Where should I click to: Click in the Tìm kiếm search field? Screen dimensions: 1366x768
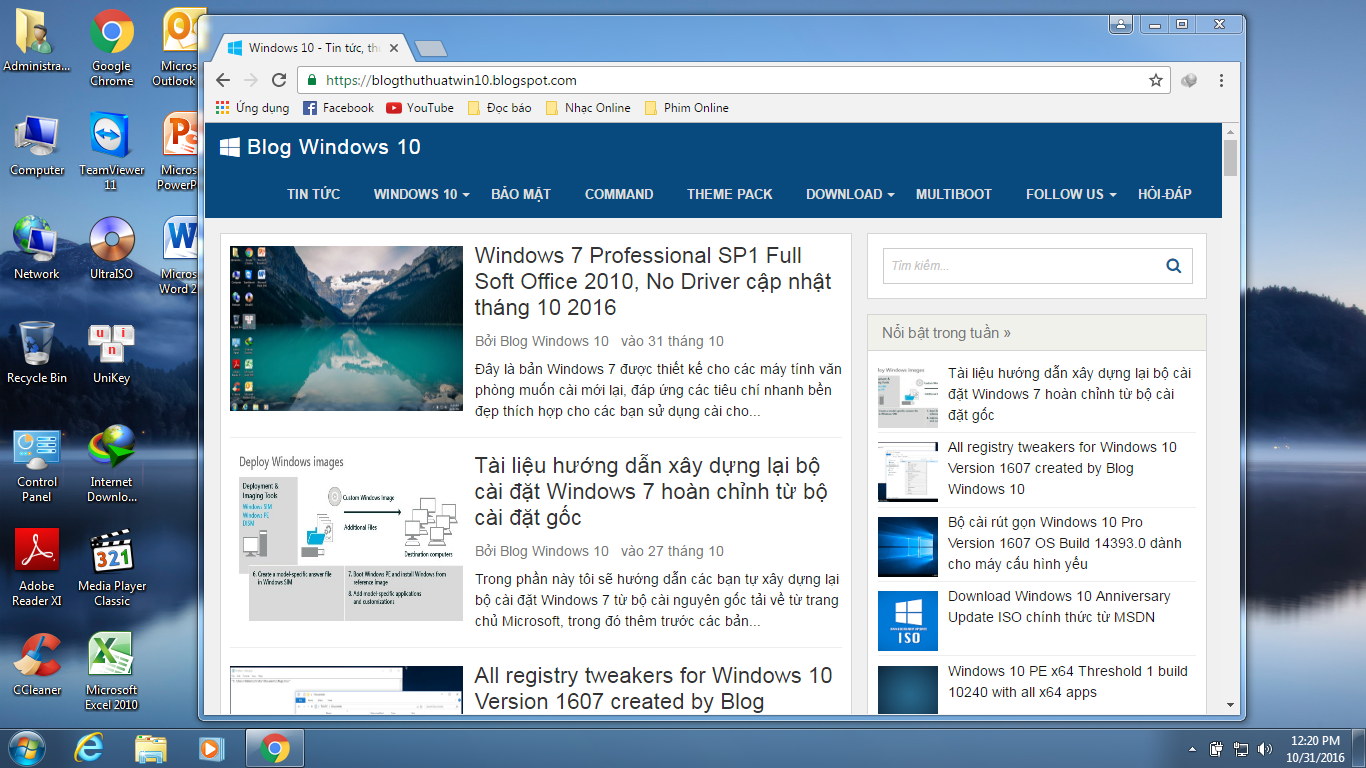pyautogui.click(x=1023, y=266)
